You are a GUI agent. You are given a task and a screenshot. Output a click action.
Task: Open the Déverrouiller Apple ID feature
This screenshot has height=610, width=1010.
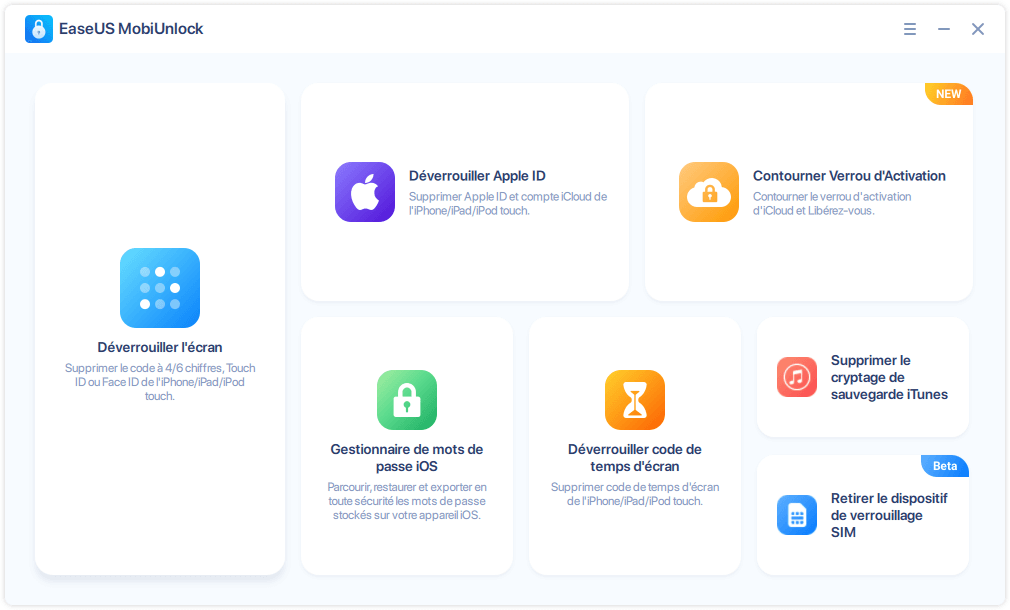coord(464,191)
